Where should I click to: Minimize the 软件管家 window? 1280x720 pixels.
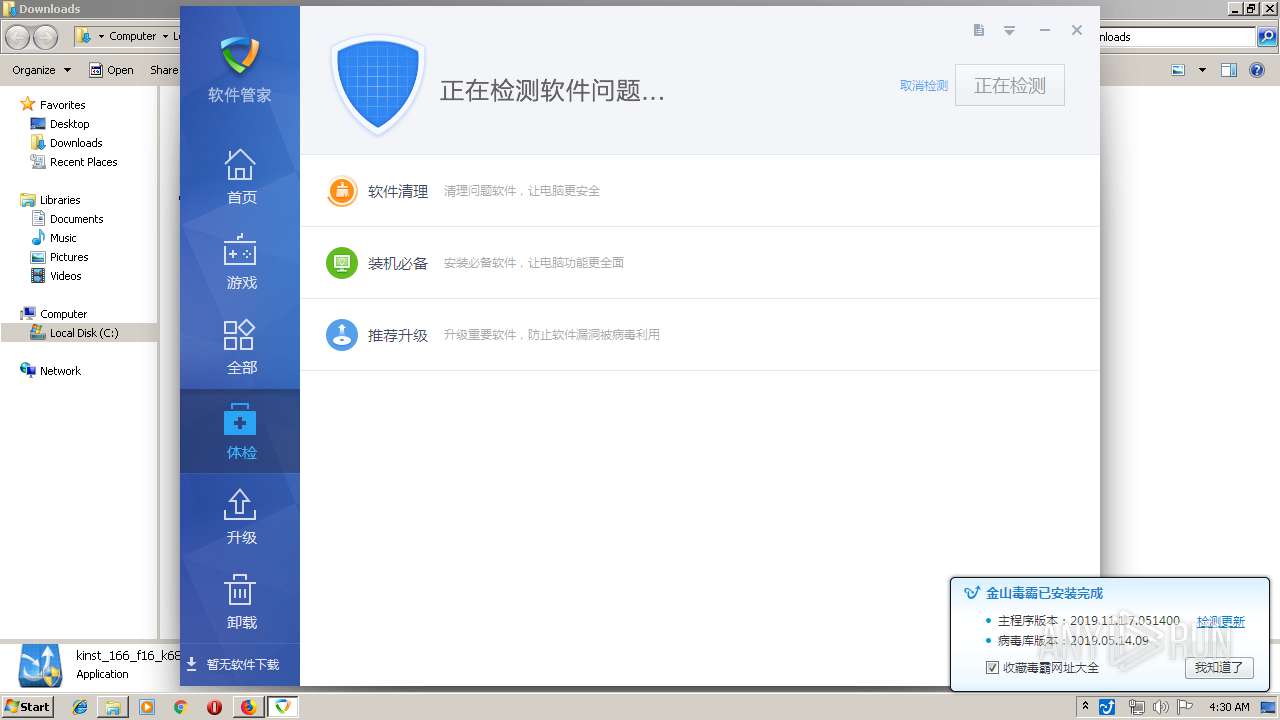click(x=1044, y=30)
